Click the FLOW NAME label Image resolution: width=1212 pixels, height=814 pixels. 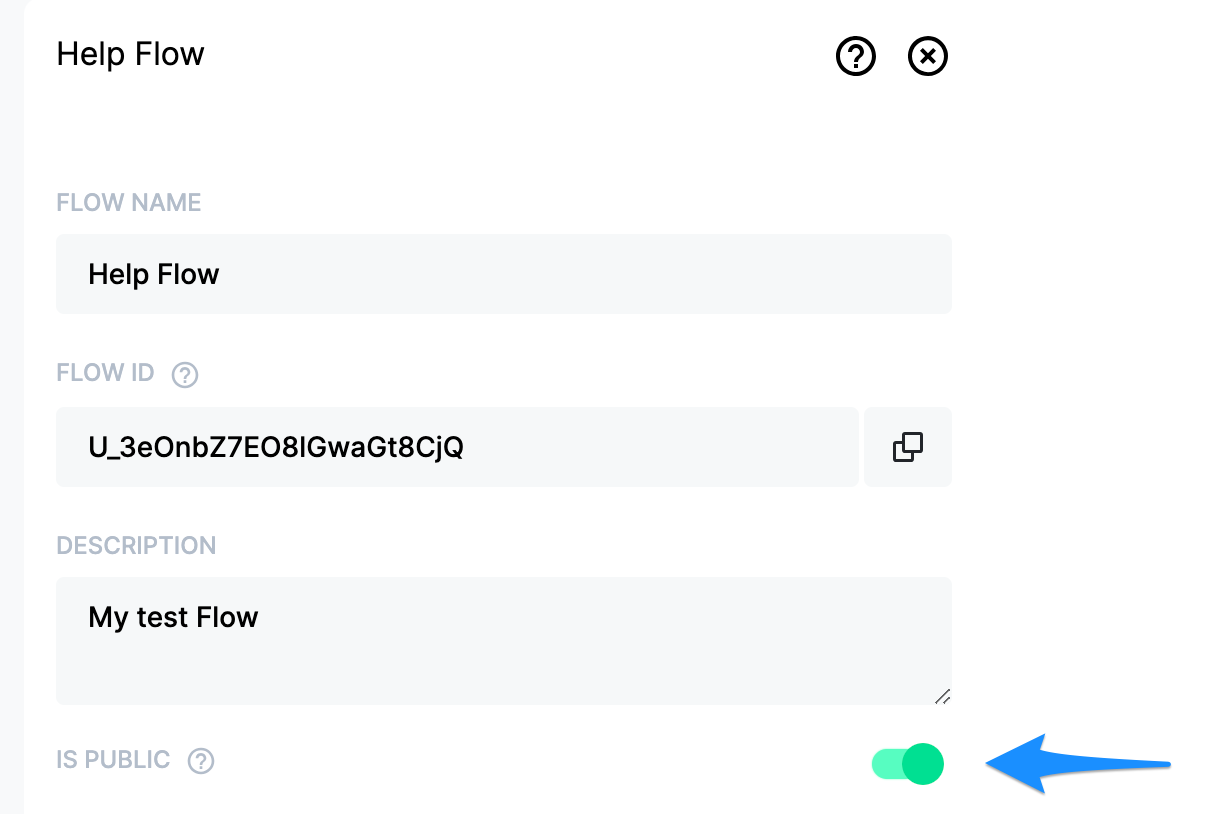[x=129, y=203]
